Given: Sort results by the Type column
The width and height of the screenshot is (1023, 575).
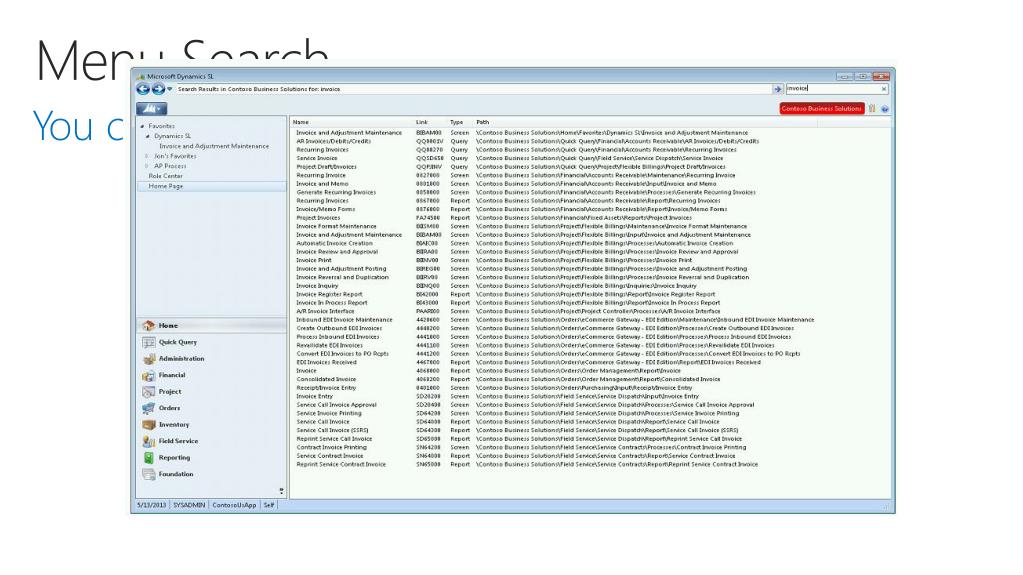Looking at the screenshot, I should coord(456,122).
